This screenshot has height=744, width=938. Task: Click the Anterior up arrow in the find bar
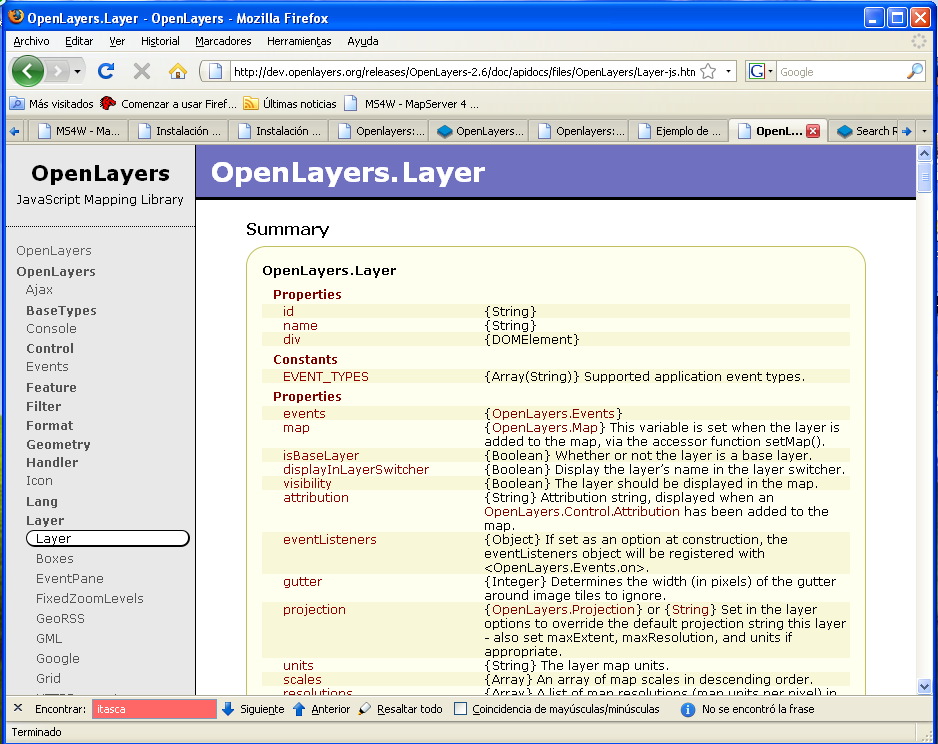(x=299, y=709)
